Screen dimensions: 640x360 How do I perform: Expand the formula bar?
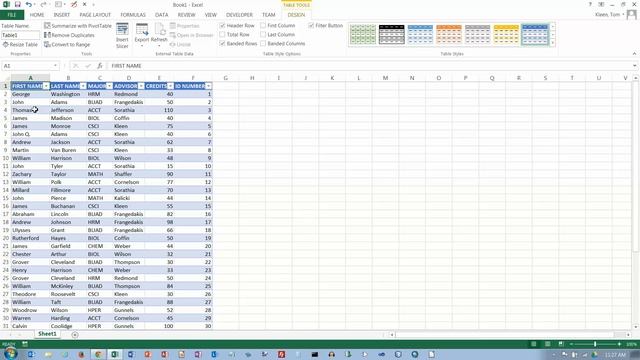[x=635, y=66]
